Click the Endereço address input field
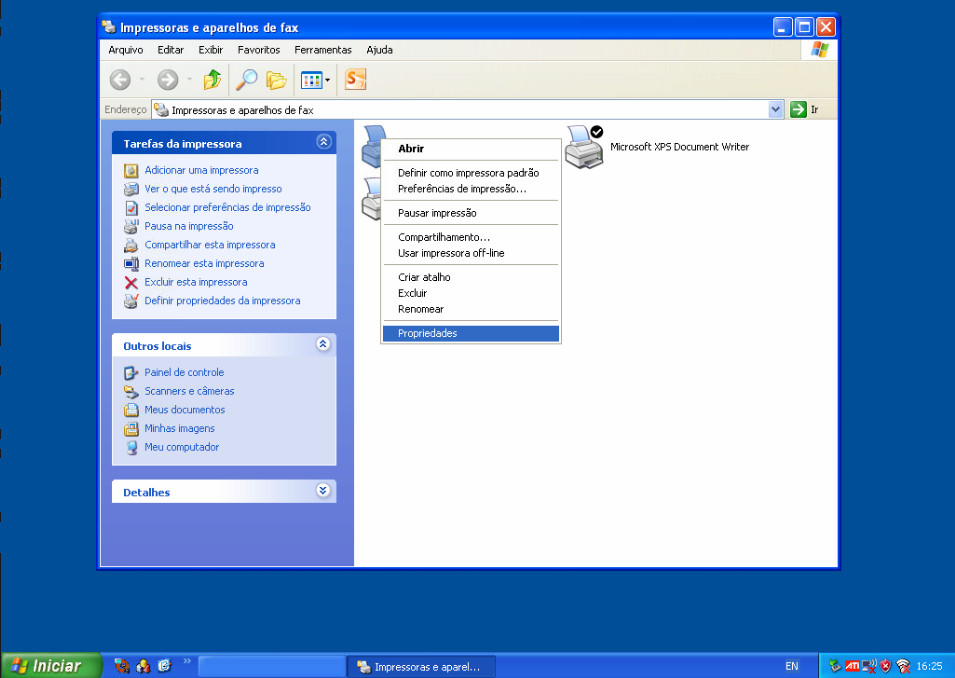The height and width of the screenshot is (678, 955). 460,110
